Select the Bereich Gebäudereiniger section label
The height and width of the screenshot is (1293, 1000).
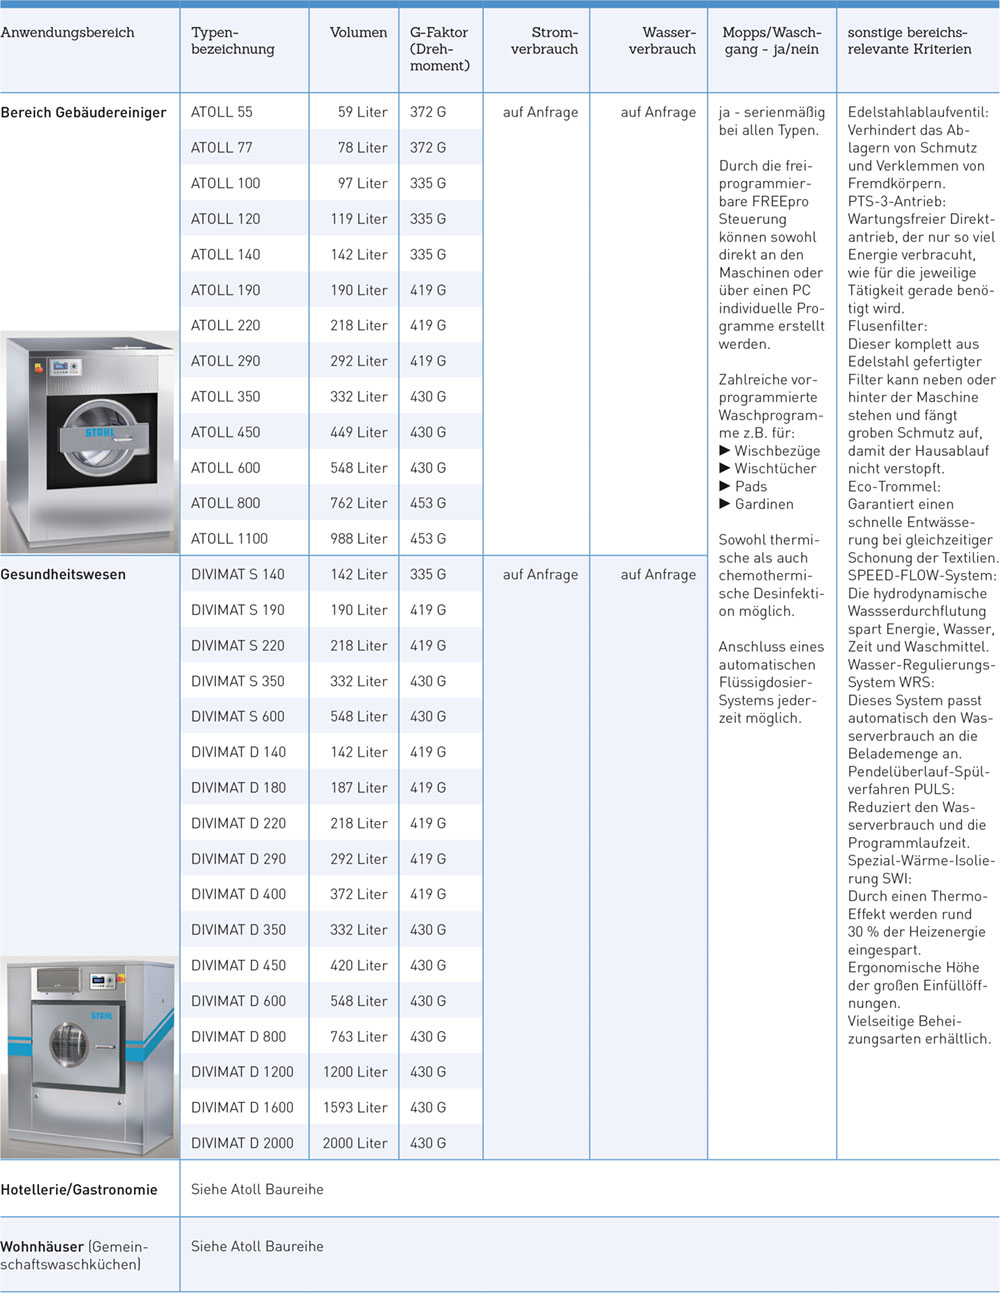click(83, 113)
